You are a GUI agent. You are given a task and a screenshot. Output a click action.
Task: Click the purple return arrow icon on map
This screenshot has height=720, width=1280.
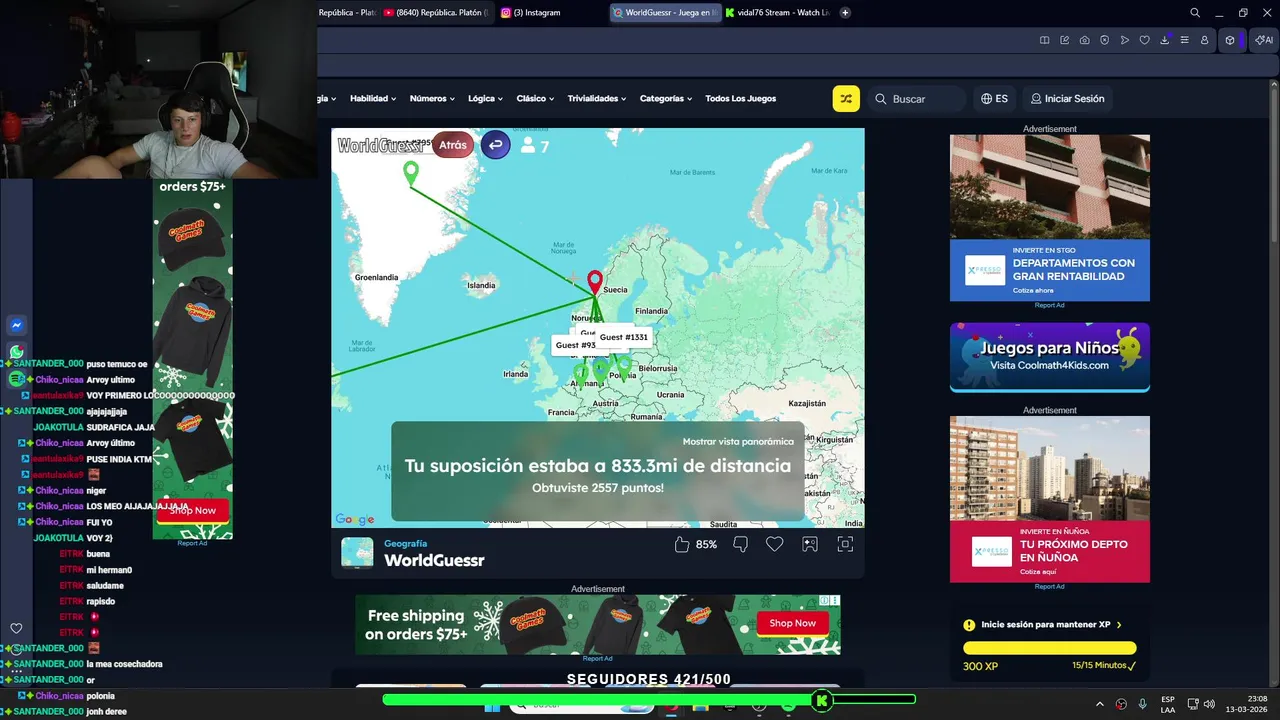click(x=495, y=145)
